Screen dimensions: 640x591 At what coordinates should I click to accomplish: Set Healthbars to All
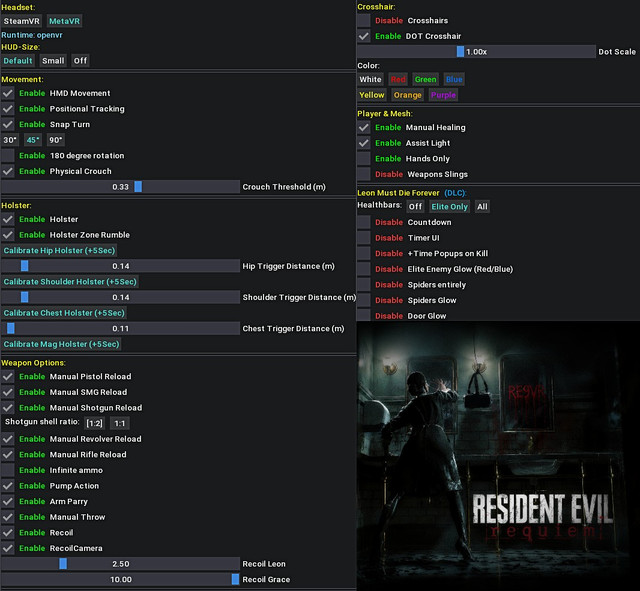pos(482,207)
